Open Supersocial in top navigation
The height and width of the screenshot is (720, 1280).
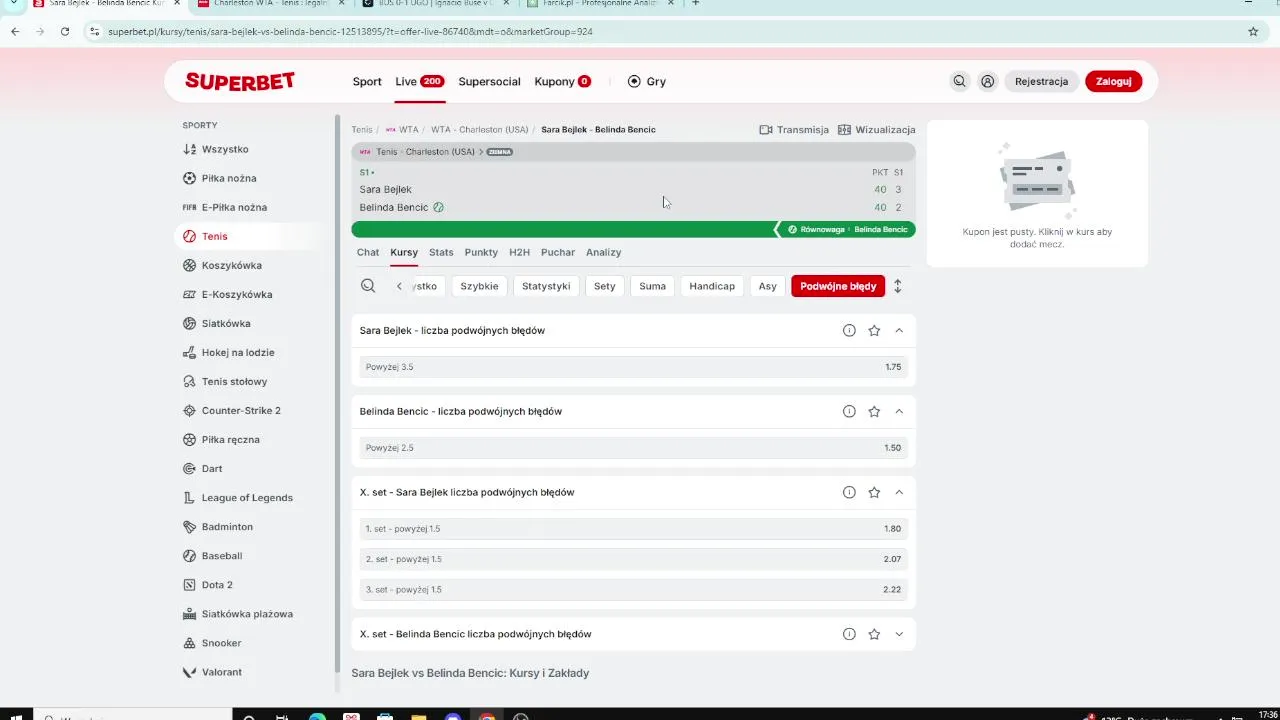coord(489,81)
